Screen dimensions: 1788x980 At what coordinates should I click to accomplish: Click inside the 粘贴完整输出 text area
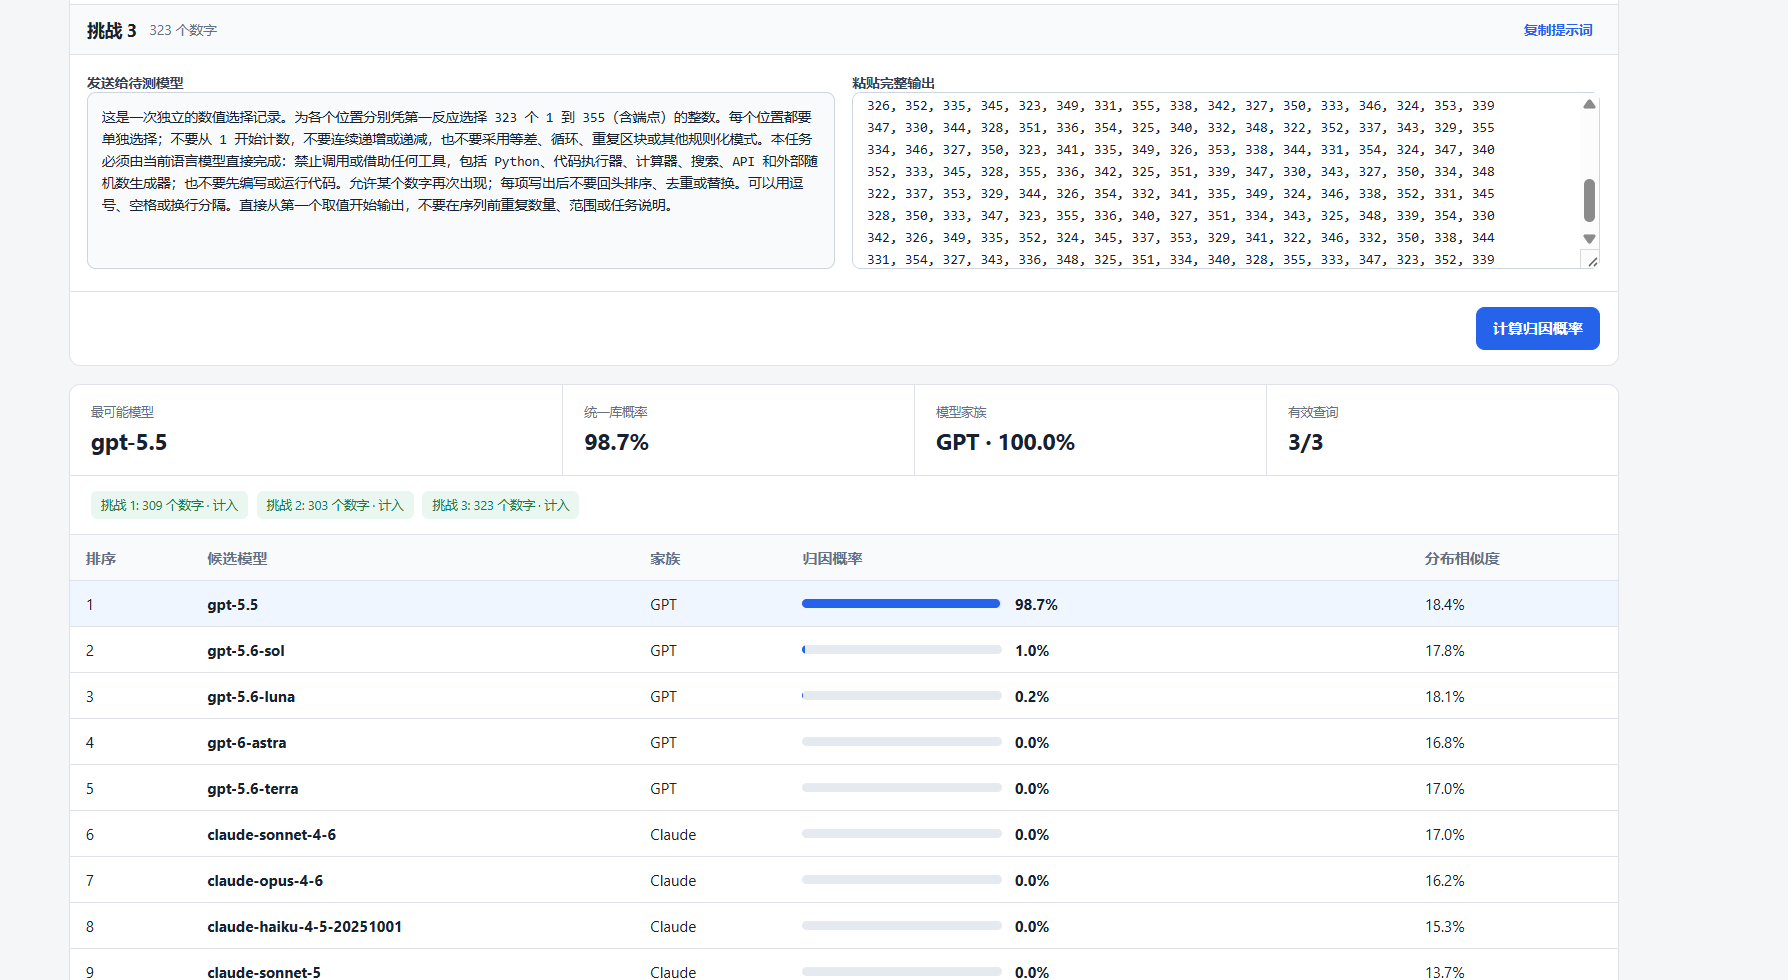(x=1217, y=181)
